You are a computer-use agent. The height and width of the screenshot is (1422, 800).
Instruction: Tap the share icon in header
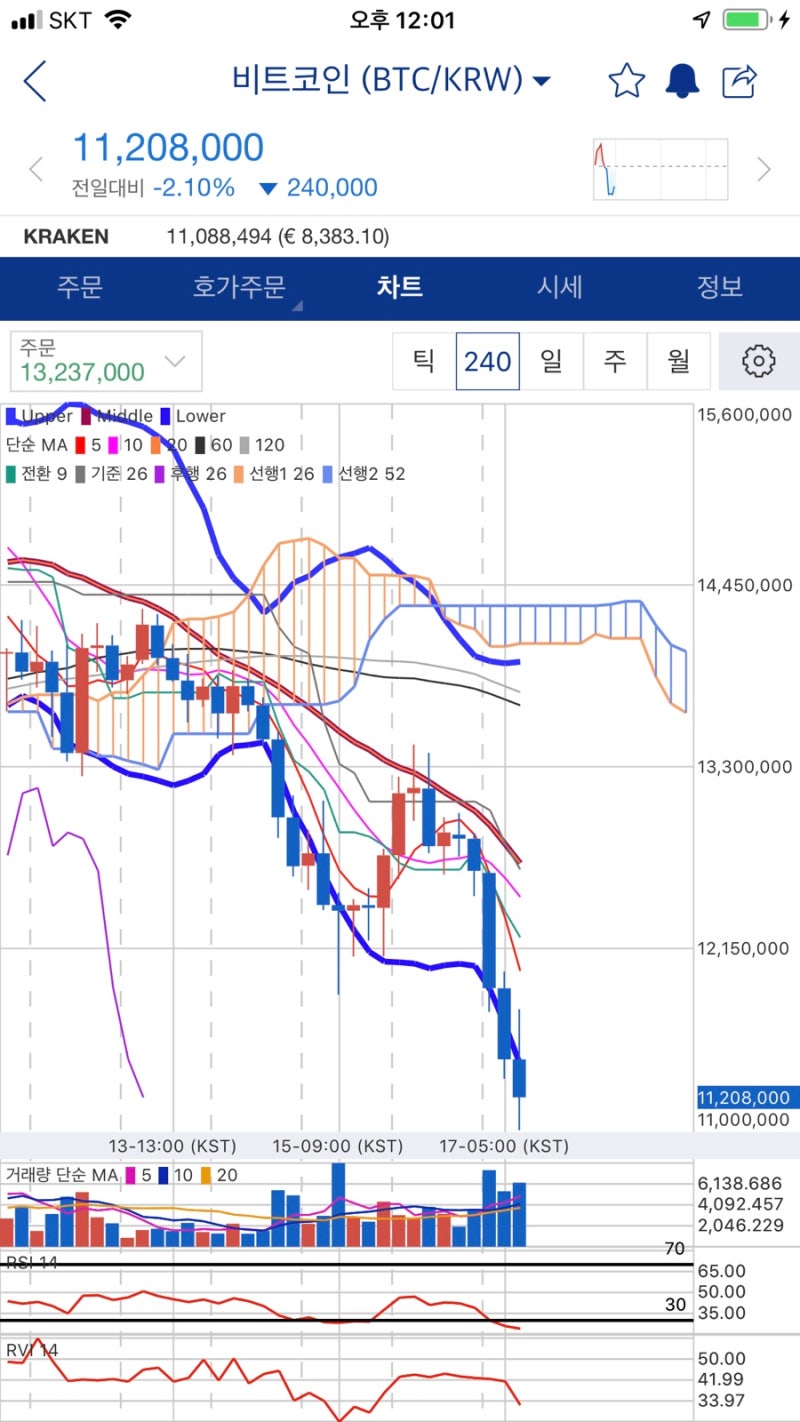(x=739, y=80)
